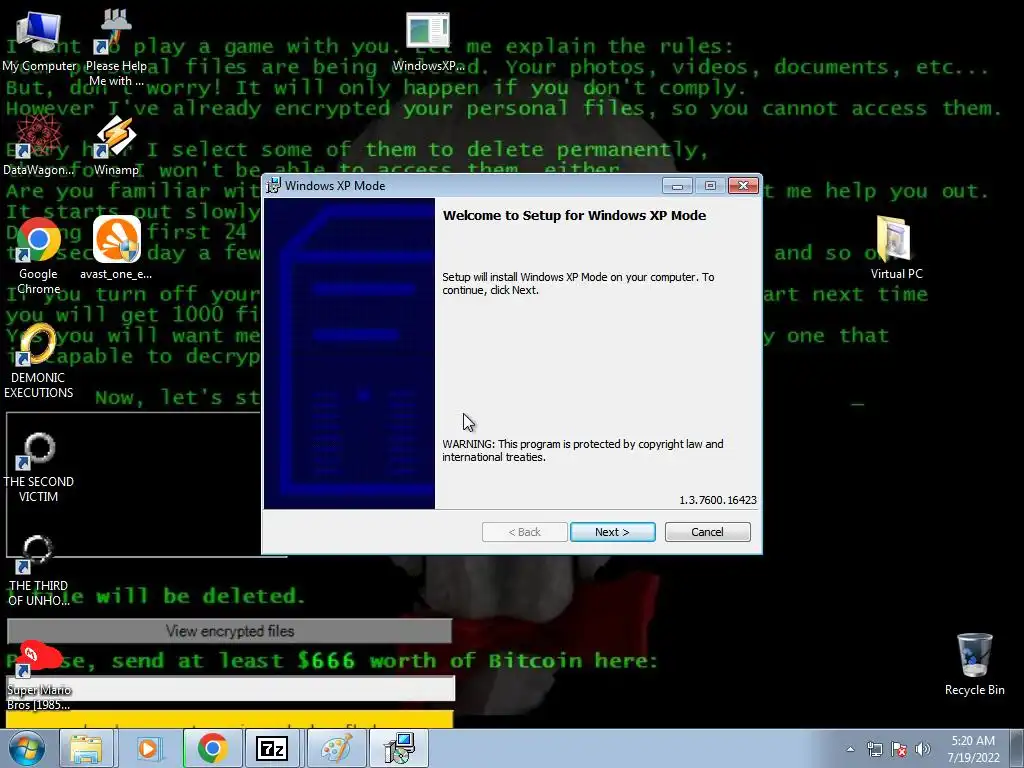Click the yellow bar under Bitcoin field
This screenshot has height=768, width=1024.
229,719
